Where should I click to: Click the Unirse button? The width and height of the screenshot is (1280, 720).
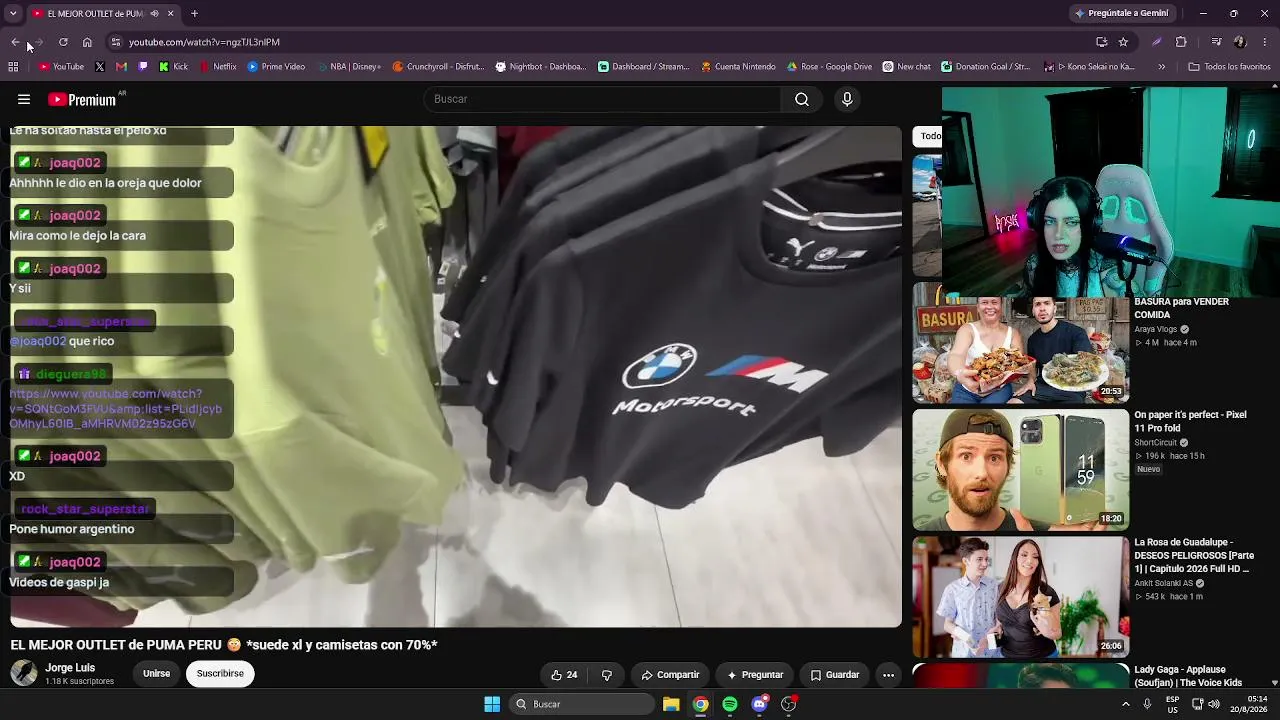(156, 673)
